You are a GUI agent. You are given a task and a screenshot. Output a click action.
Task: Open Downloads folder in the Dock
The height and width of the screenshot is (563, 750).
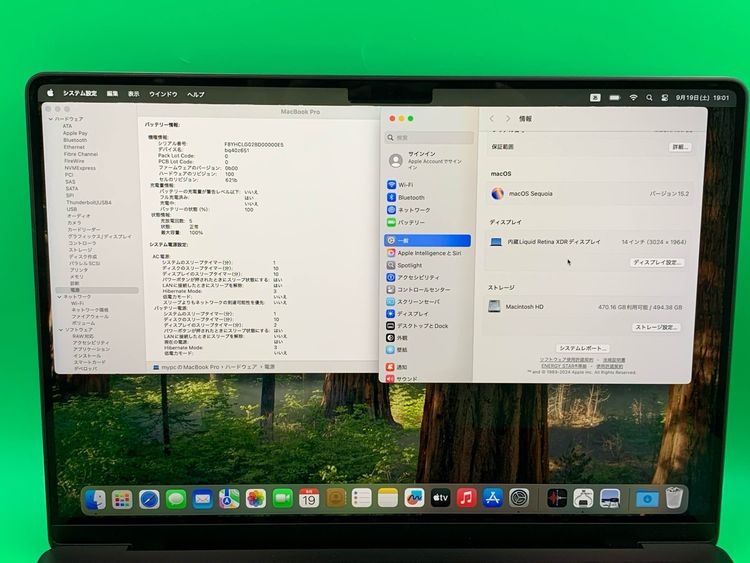pyautogui.click(x=647, y=498)
